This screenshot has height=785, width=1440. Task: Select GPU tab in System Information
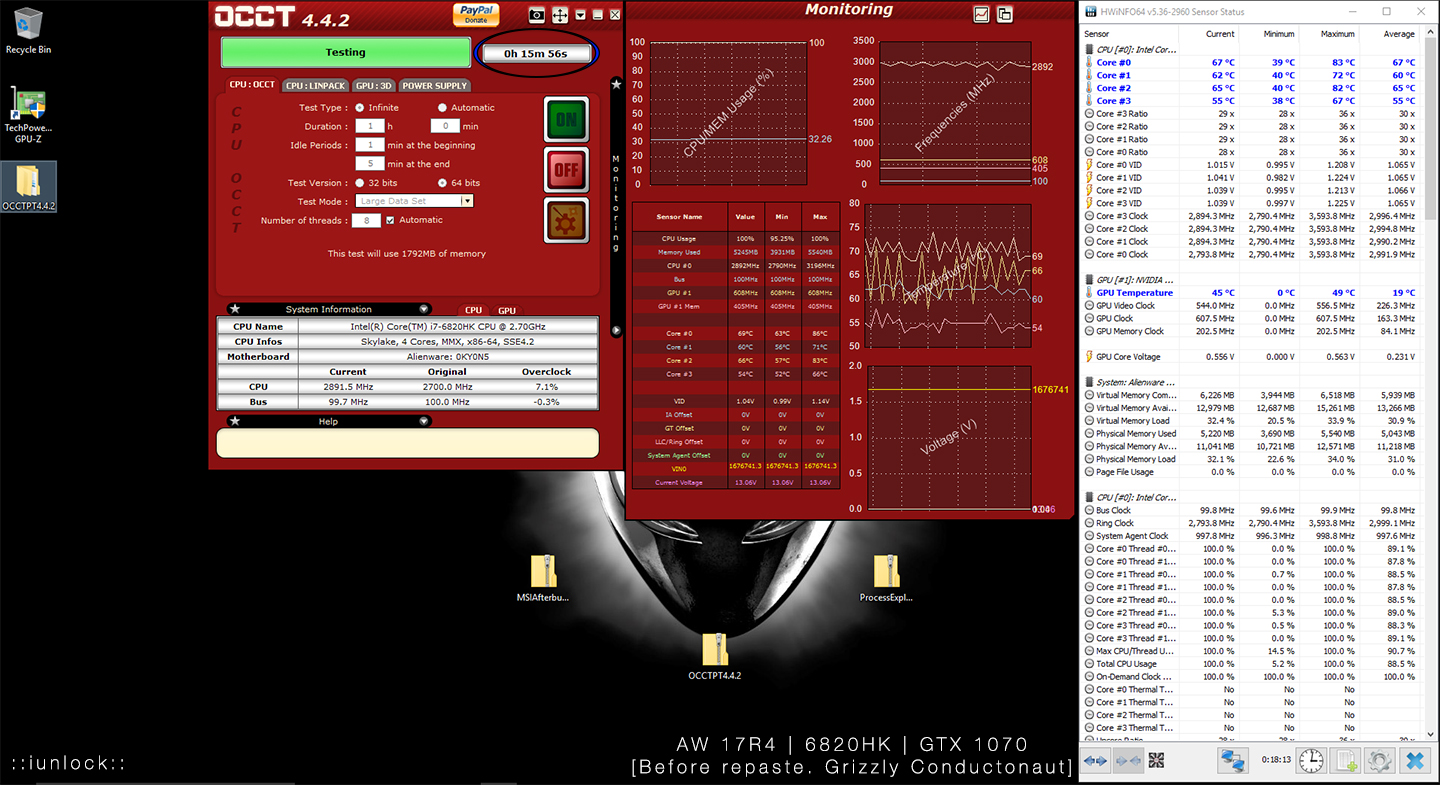(x=507, y=310)
